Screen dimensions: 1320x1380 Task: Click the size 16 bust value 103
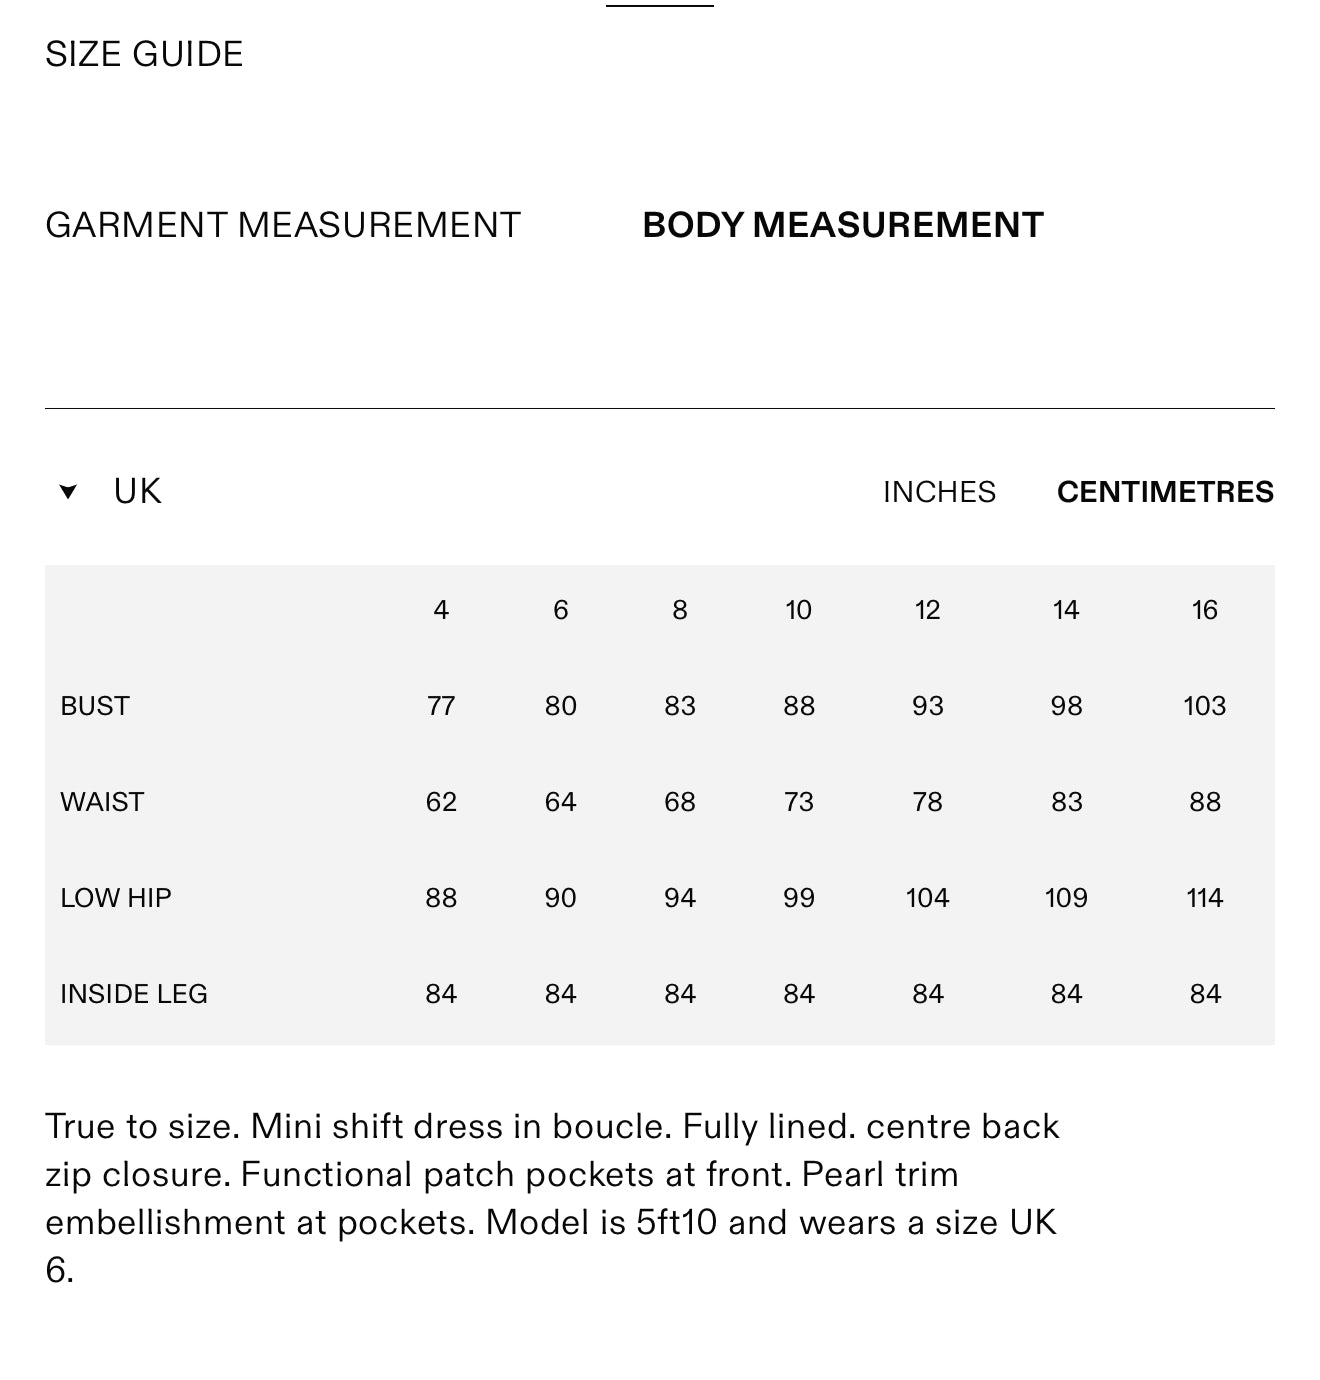[1204, 706]
